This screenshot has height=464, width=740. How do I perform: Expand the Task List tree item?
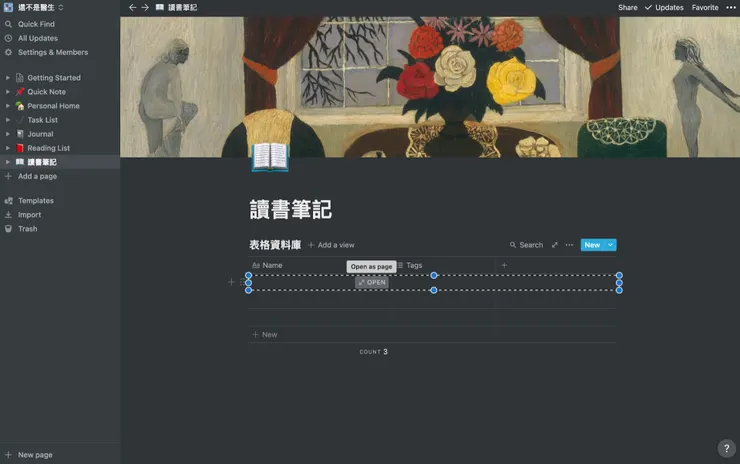[8, 120]
